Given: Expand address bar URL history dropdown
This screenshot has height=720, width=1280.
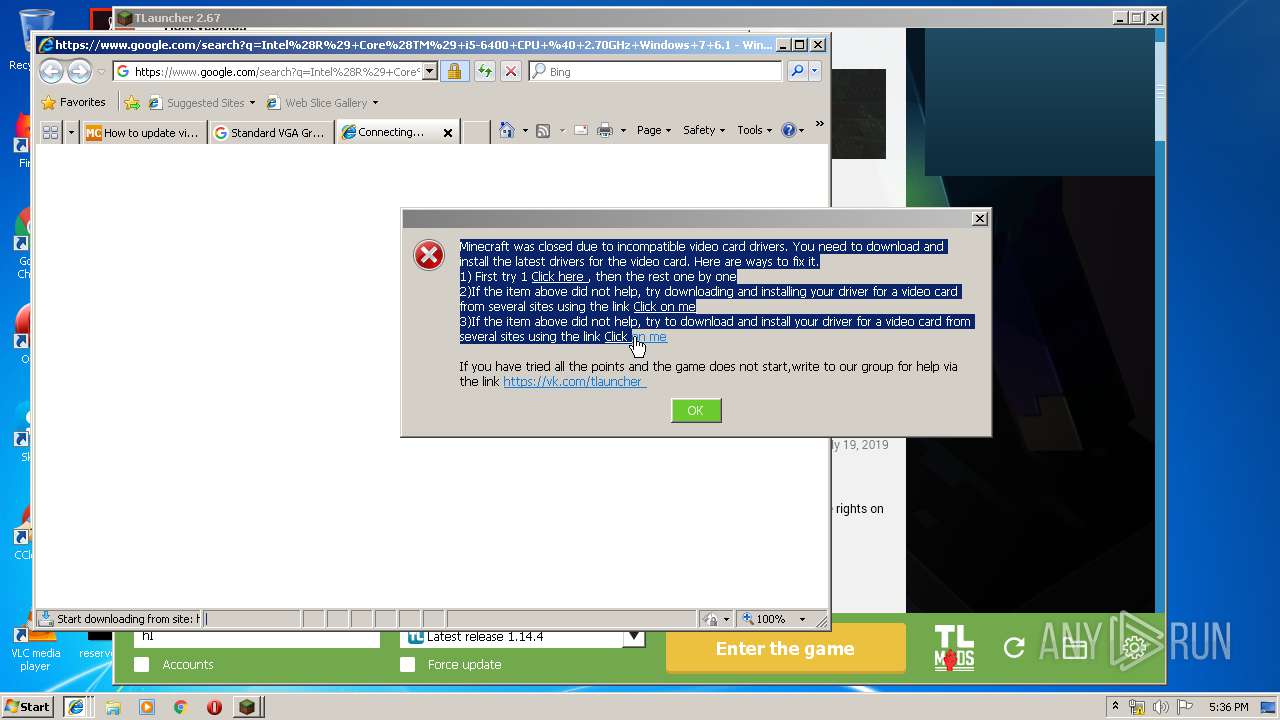Looking at the screenshot, I should tap(430, 71).
